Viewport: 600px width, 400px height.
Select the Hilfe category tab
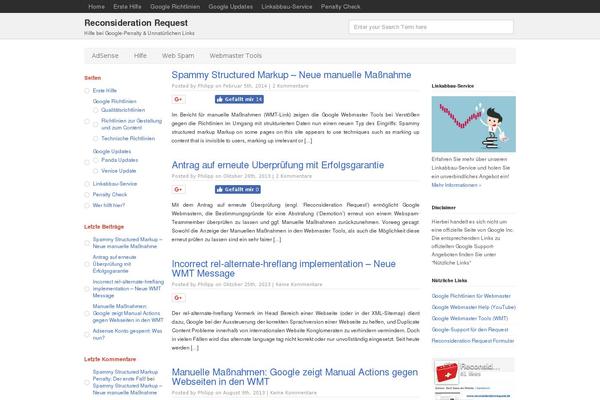140,56
